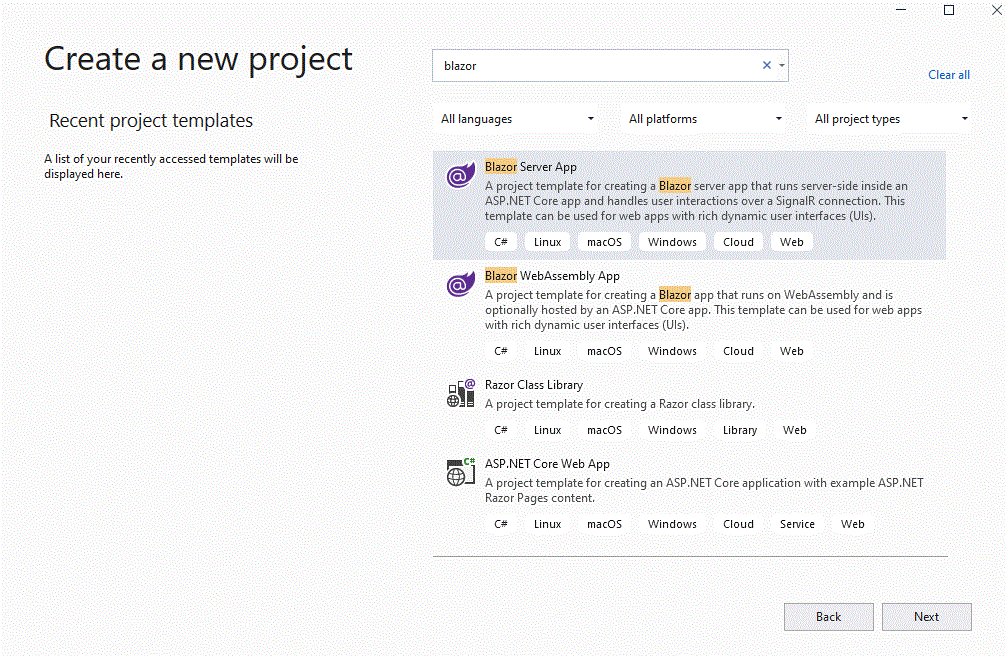The image size is (1007, 656).
Task: Click the Web tag under Blazor Server App
Action: click(792, 242)
